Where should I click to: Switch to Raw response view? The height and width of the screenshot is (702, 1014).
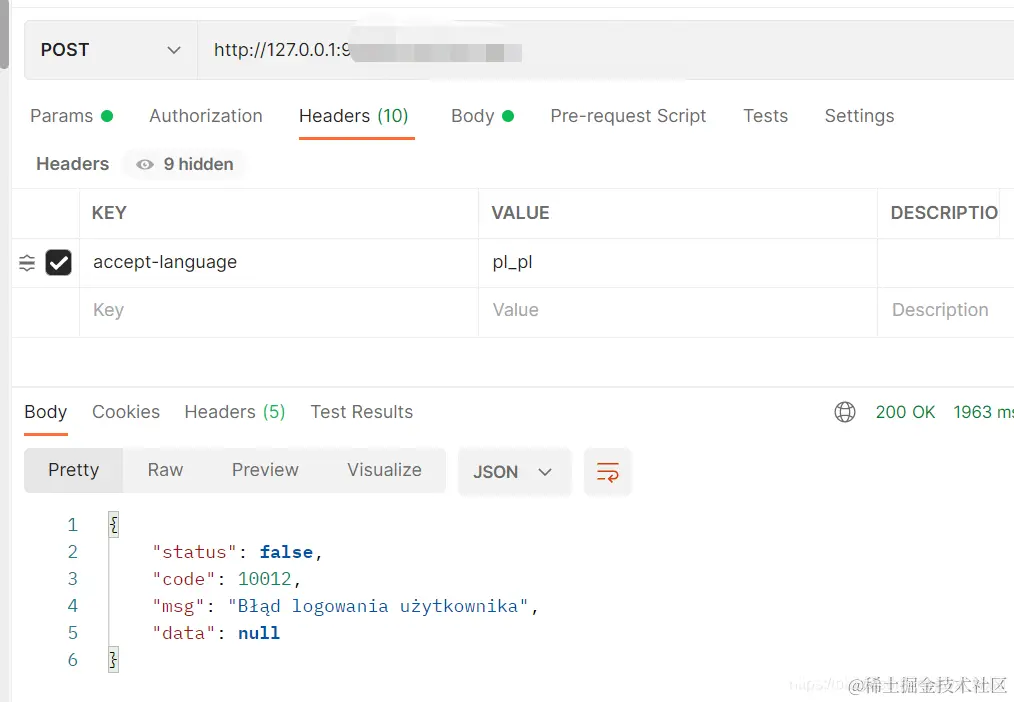coord(165,470)
